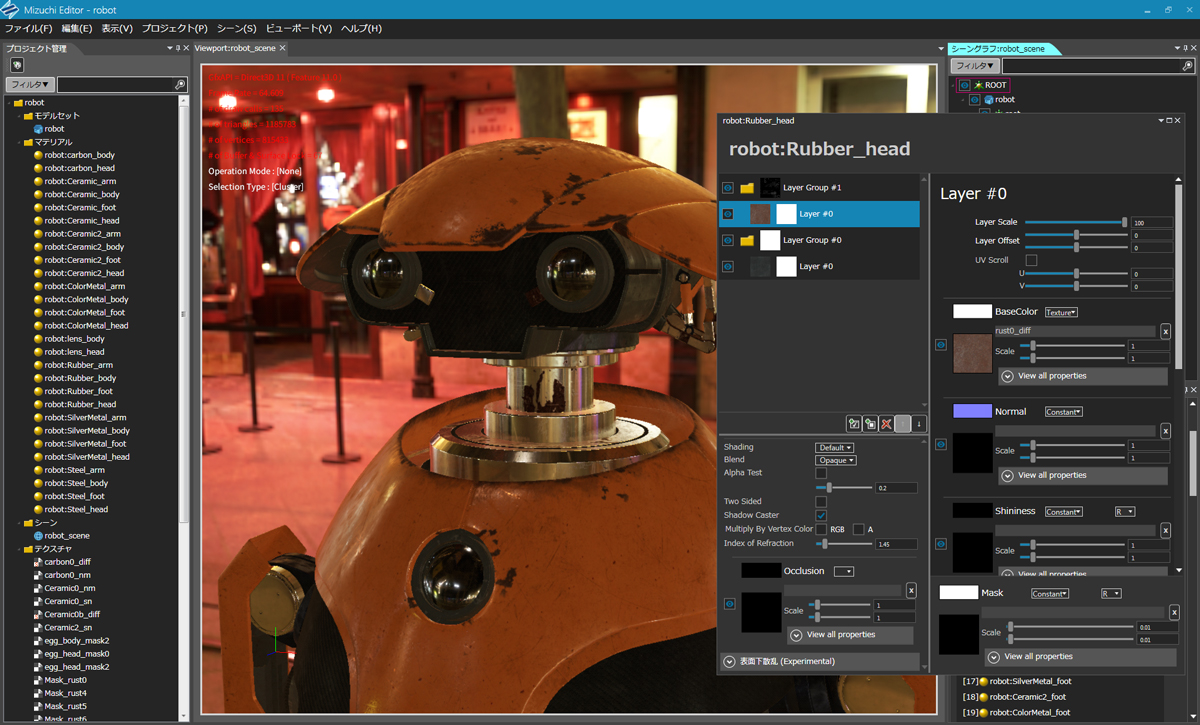The height and width of the screenshot is (725, 1200).
Task: Open the フィルタ dropdown in project panel
Action: tap(30, 85)
